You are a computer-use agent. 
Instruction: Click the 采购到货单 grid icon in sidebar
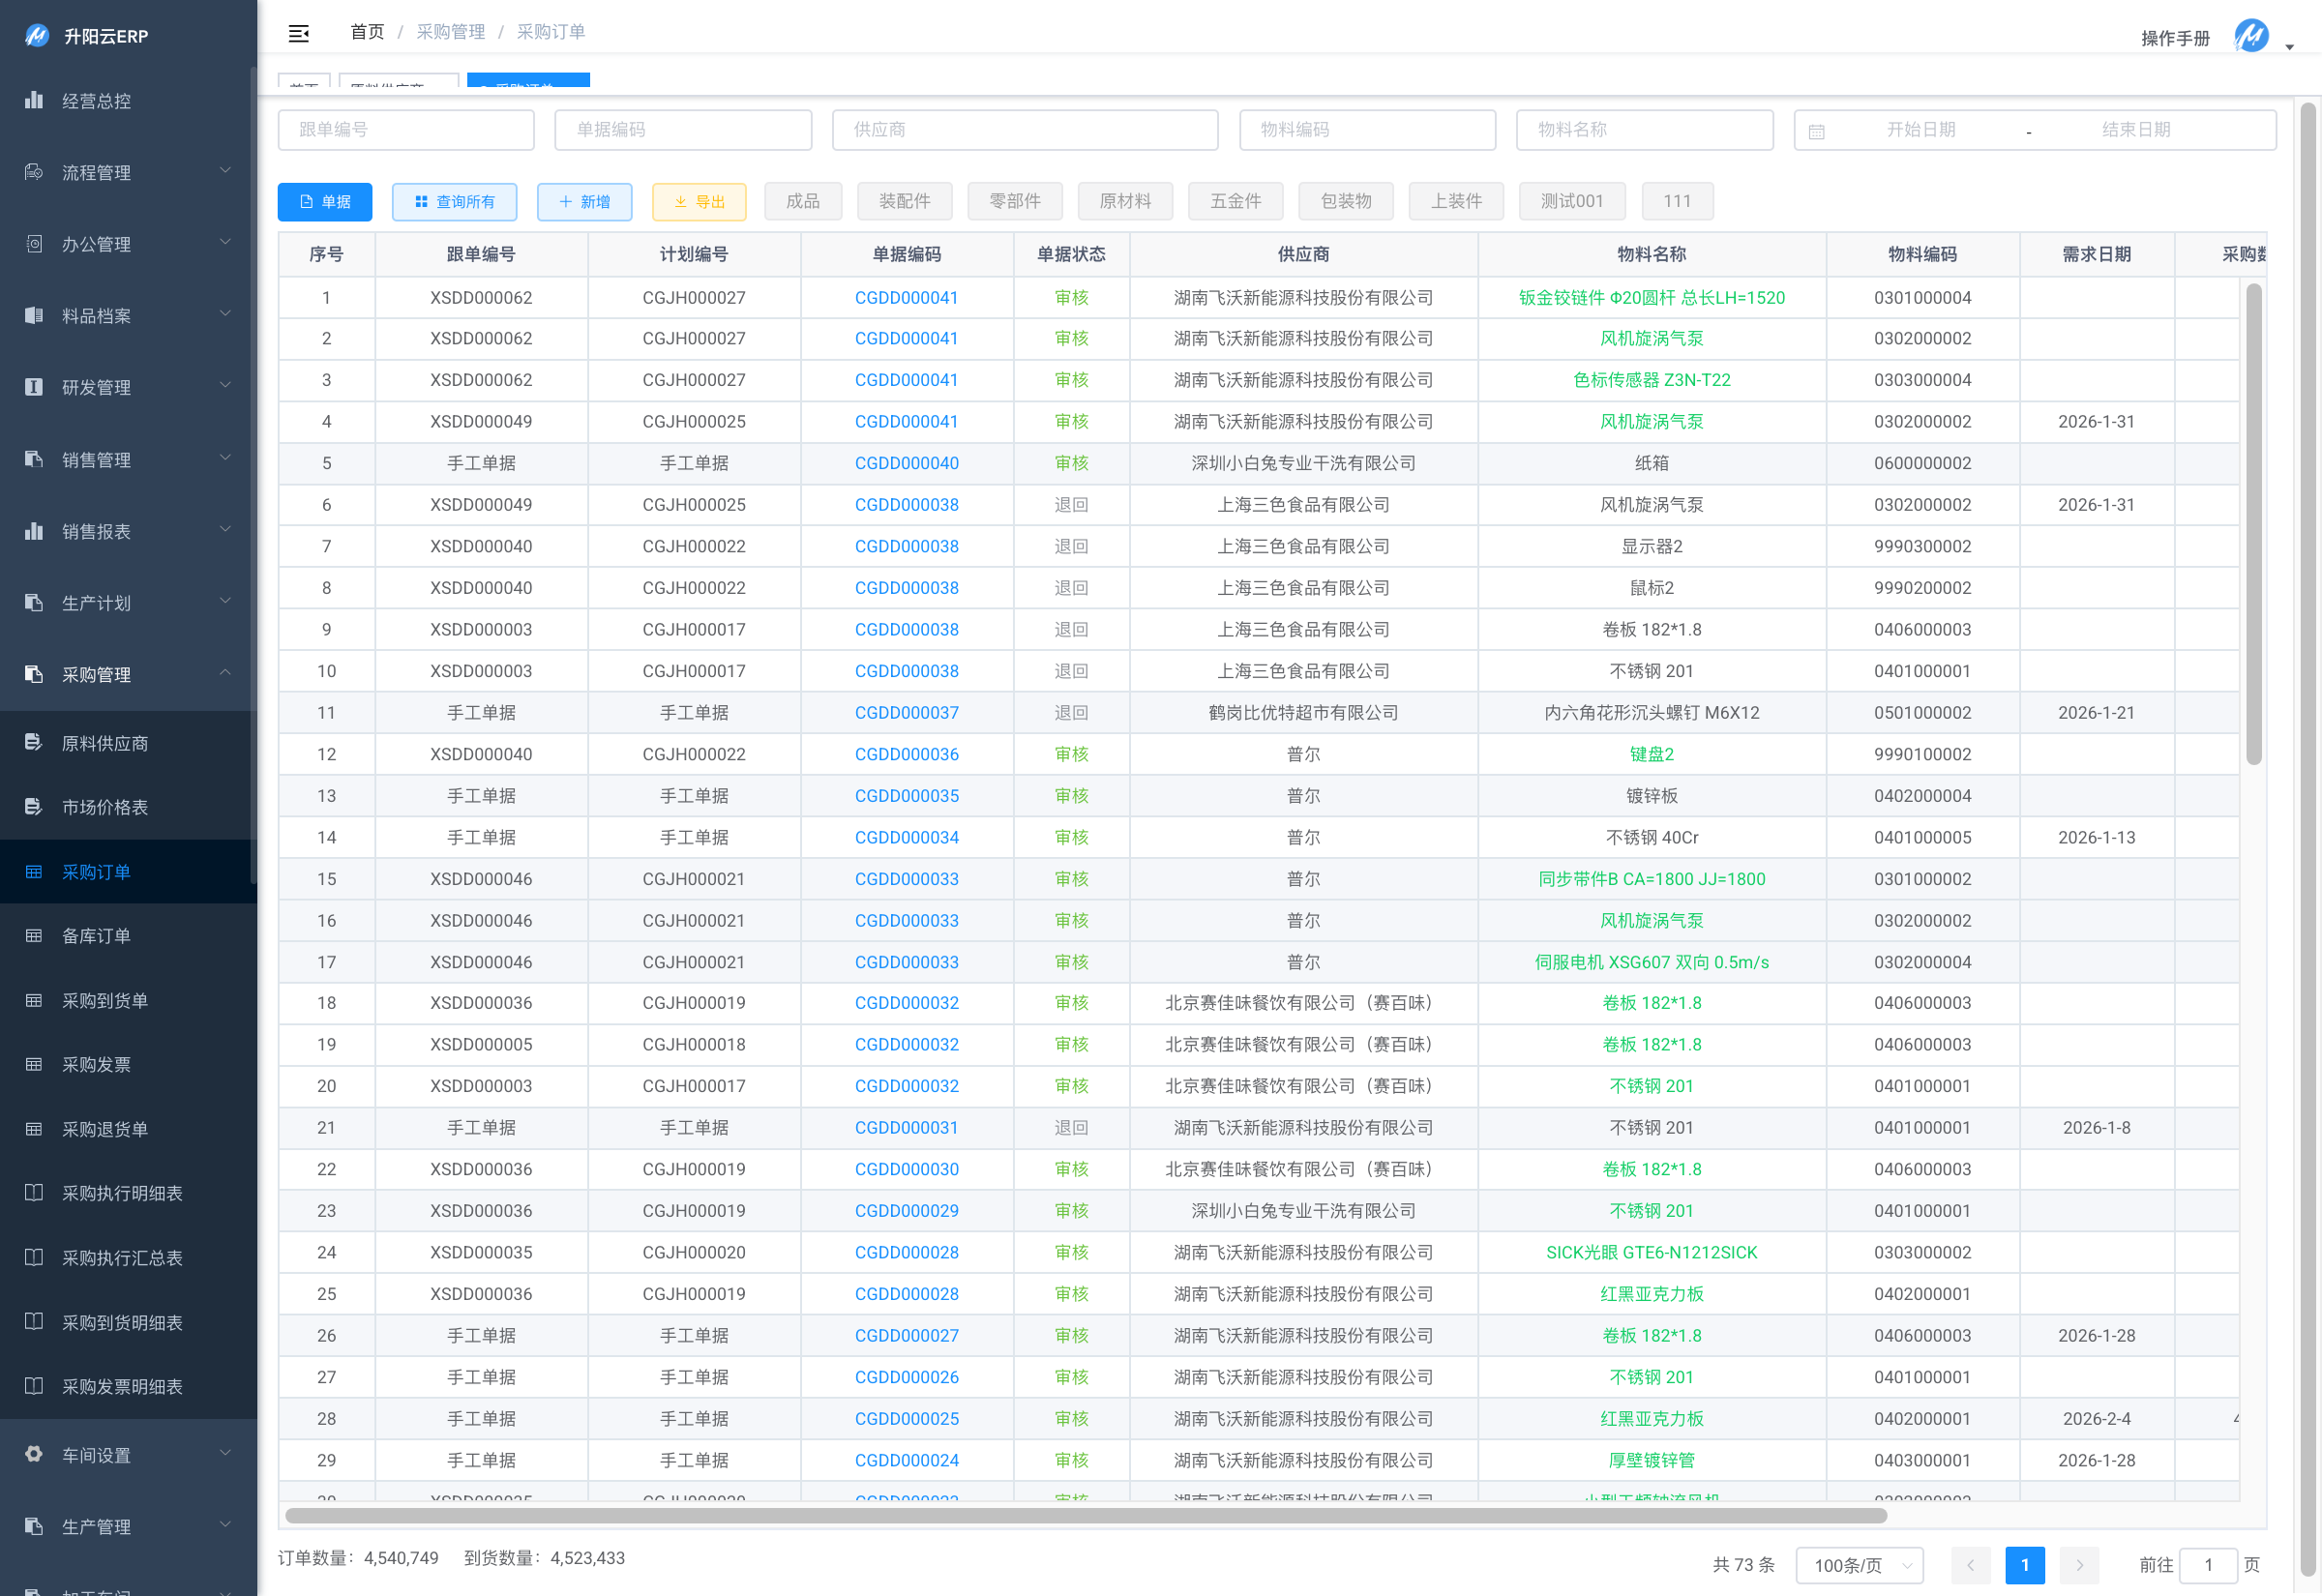34,1000
